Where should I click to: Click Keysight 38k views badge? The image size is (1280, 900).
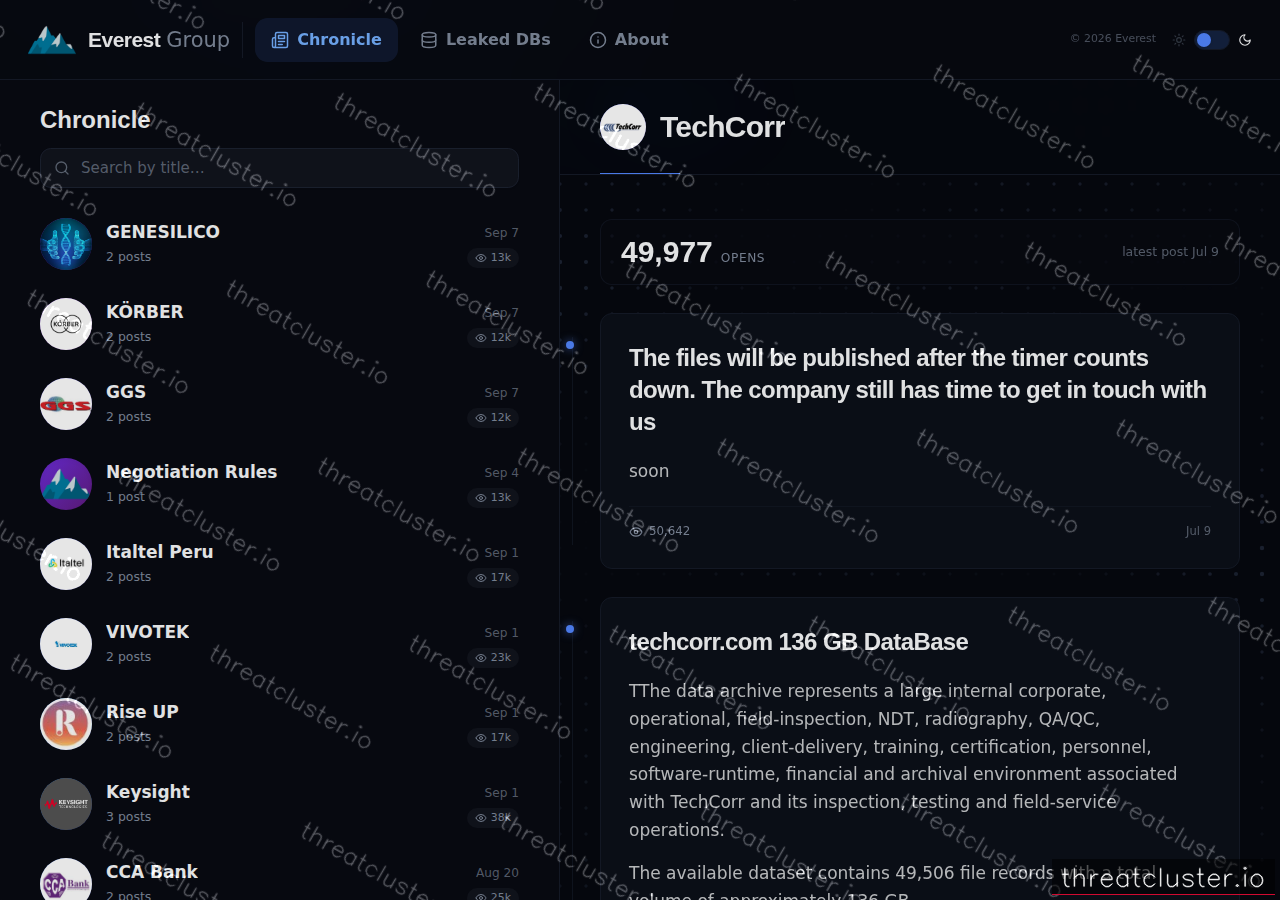(x=493, y=818)
